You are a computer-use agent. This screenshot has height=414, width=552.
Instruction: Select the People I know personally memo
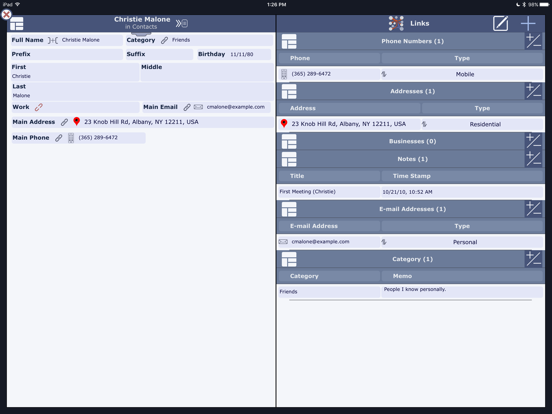[462, 291]
